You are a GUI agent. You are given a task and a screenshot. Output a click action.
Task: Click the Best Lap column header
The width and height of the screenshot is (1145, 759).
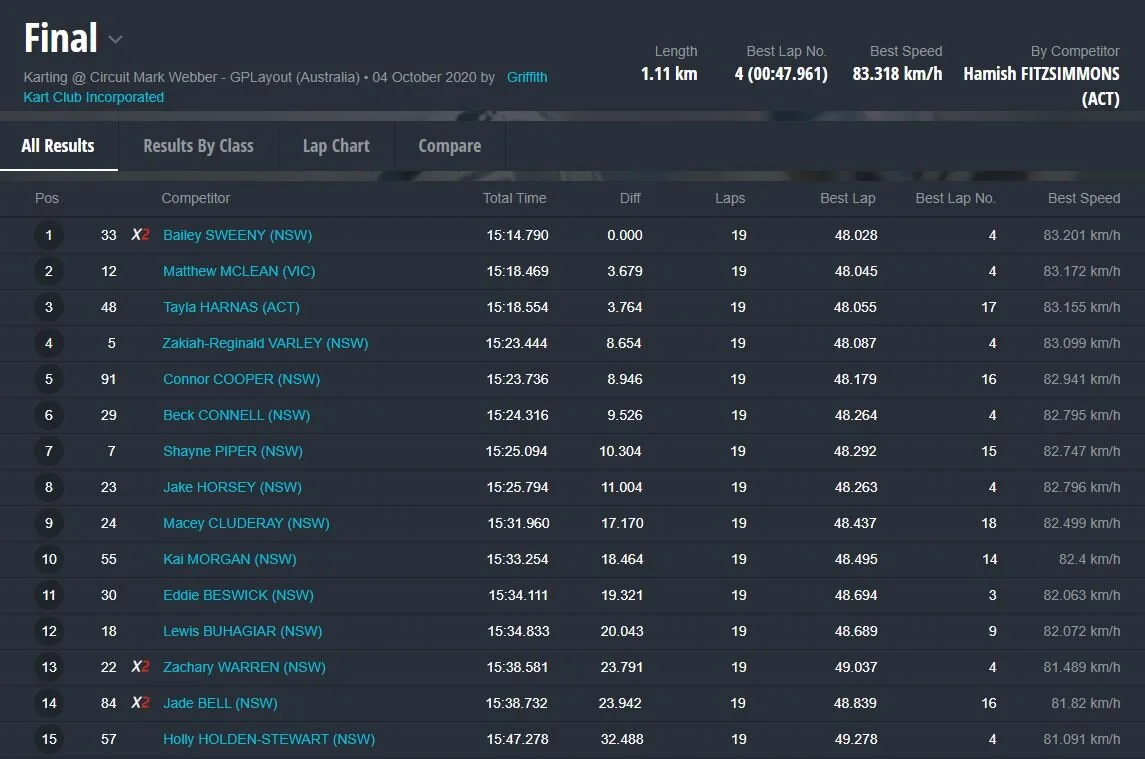click(847, 198)
